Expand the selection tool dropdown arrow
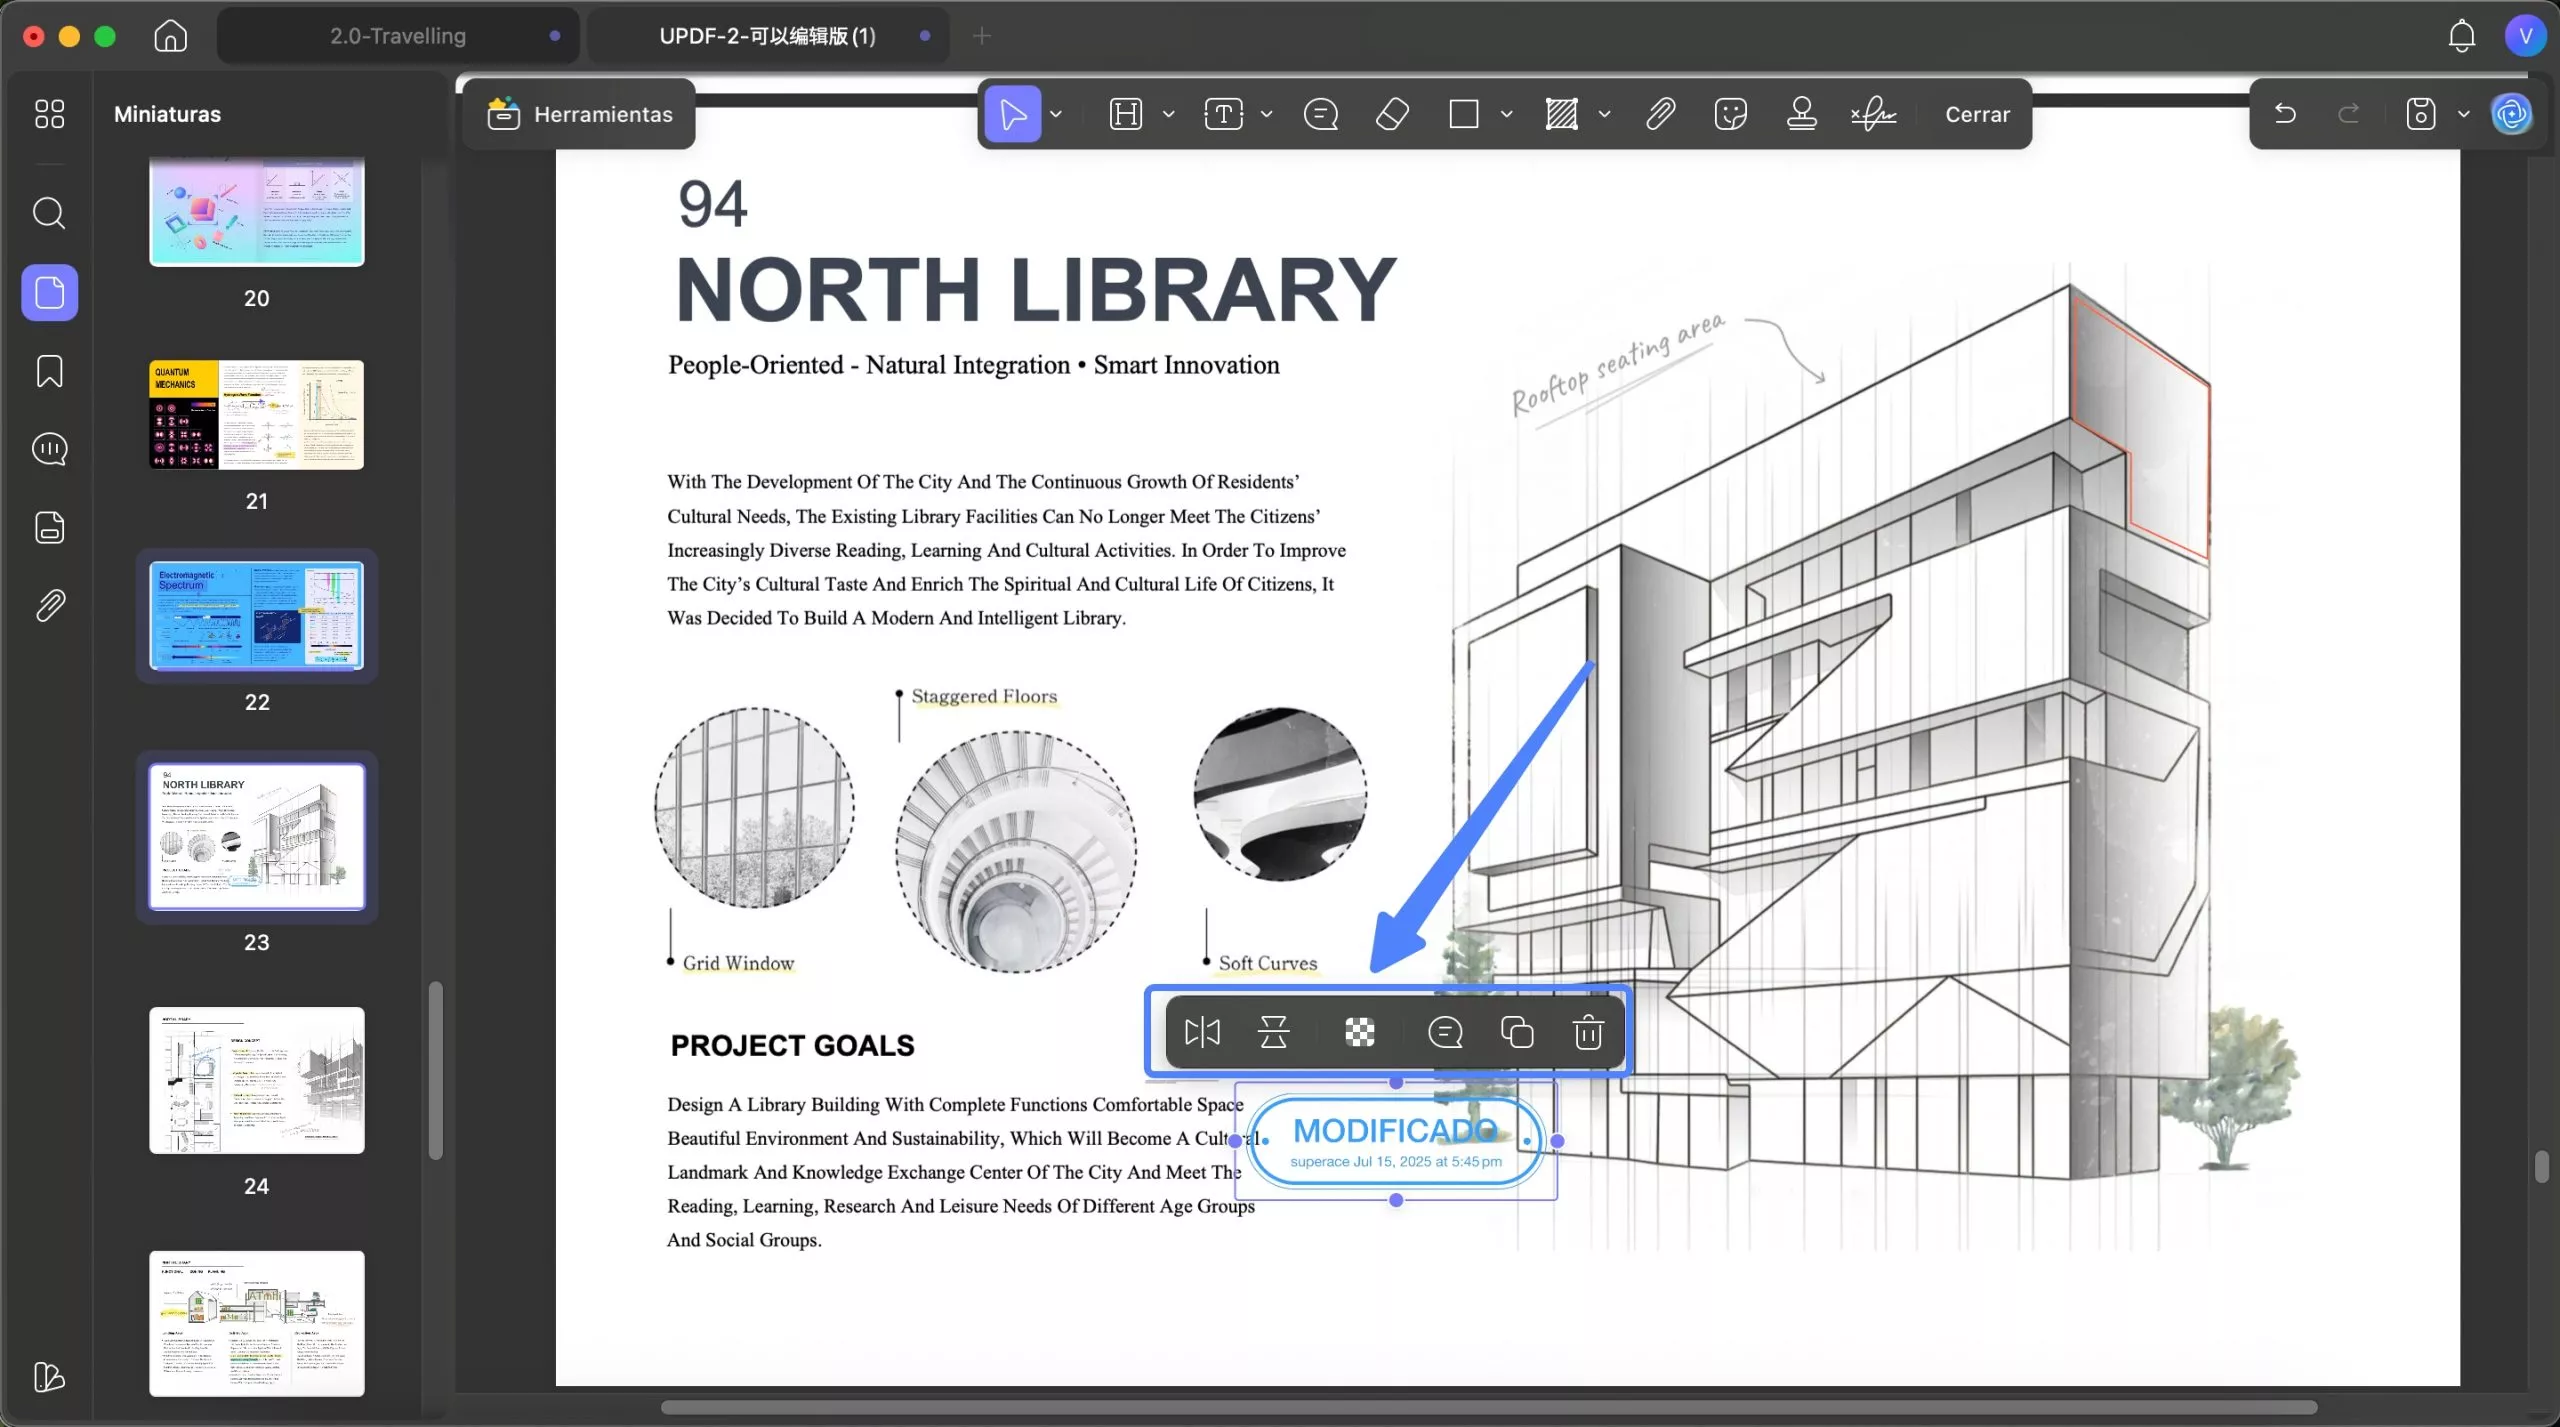The width and height of the screenshot is (2560, 1427). (x=1056, y=114)
